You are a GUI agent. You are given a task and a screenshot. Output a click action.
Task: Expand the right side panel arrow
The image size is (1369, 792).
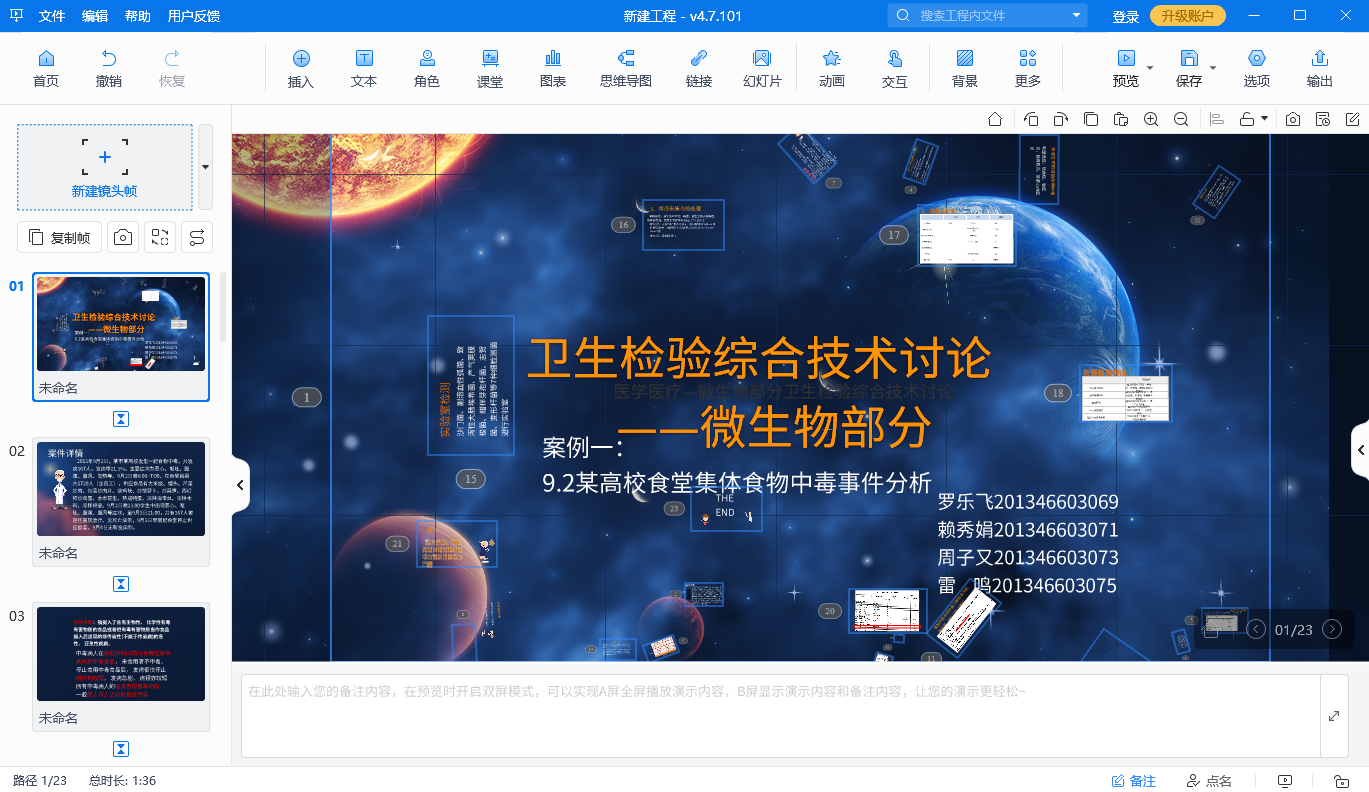[x=1360, y=450]
